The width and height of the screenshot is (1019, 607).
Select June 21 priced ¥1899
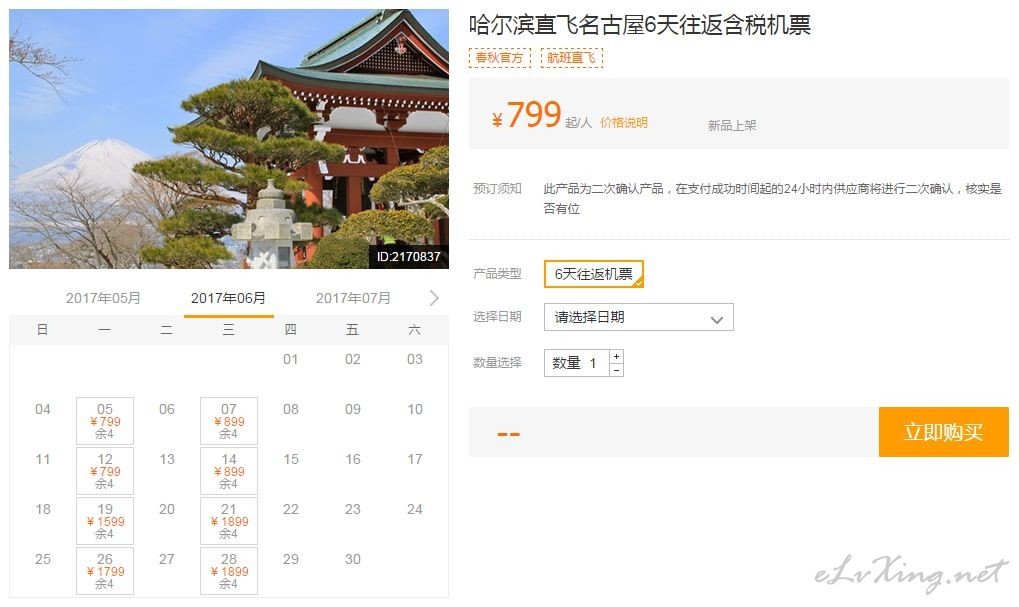click(x=229, y=521)
